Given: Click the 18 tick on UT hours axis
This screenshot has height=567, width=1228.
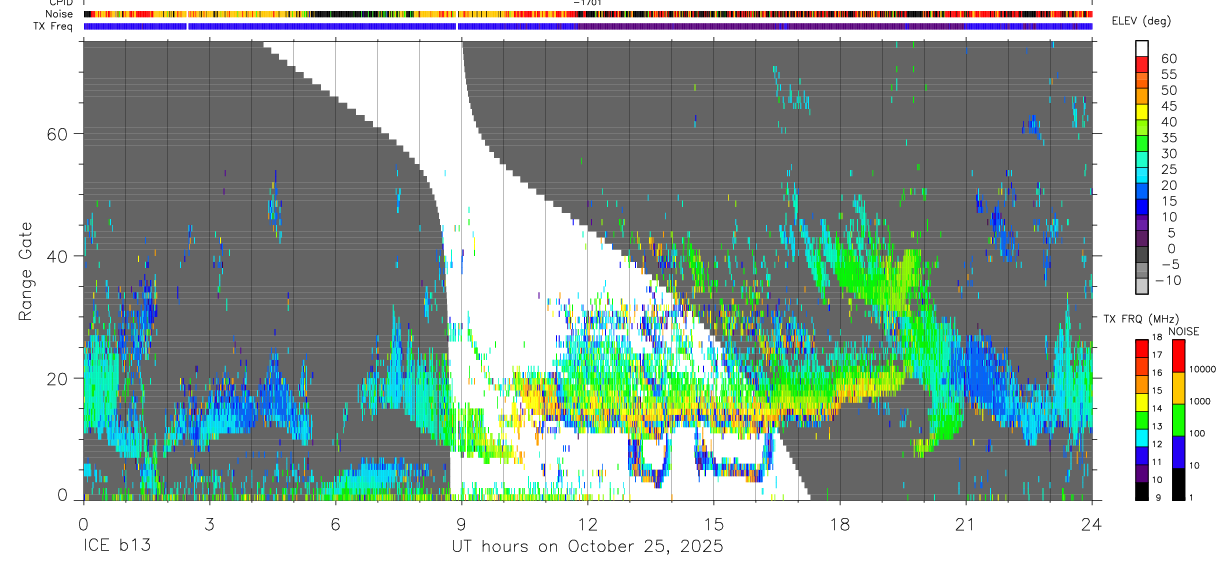Looking at the screenshot, I should pyautogui.click(x=840, y=523).
